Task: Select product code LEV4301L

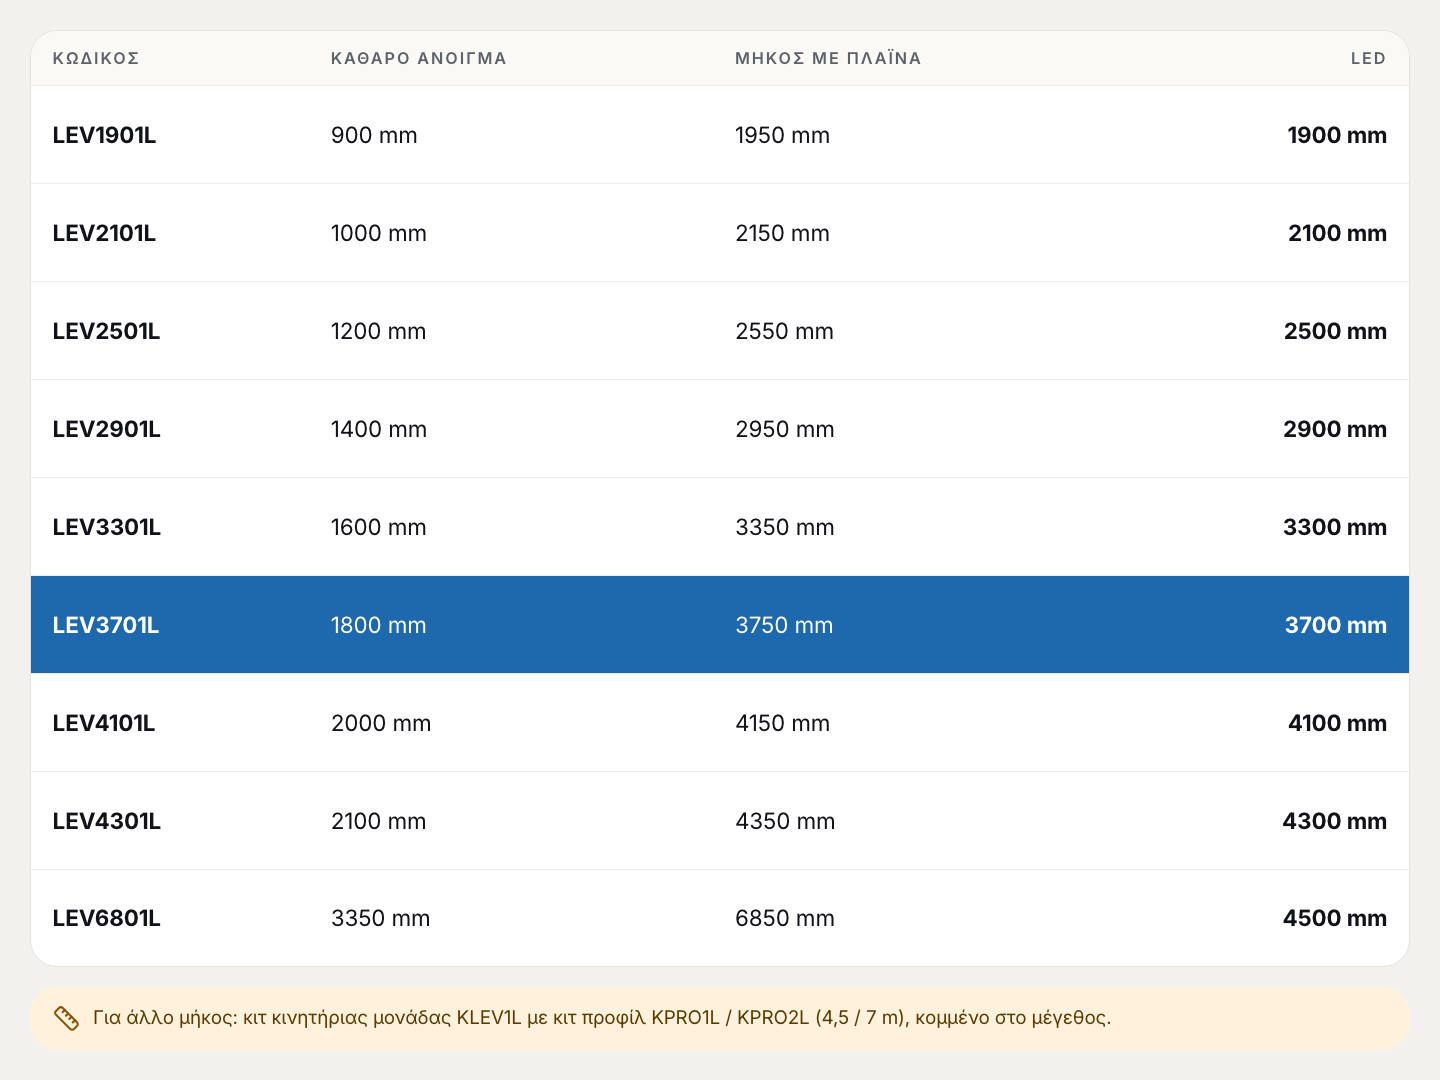Action: pos(107,821)
